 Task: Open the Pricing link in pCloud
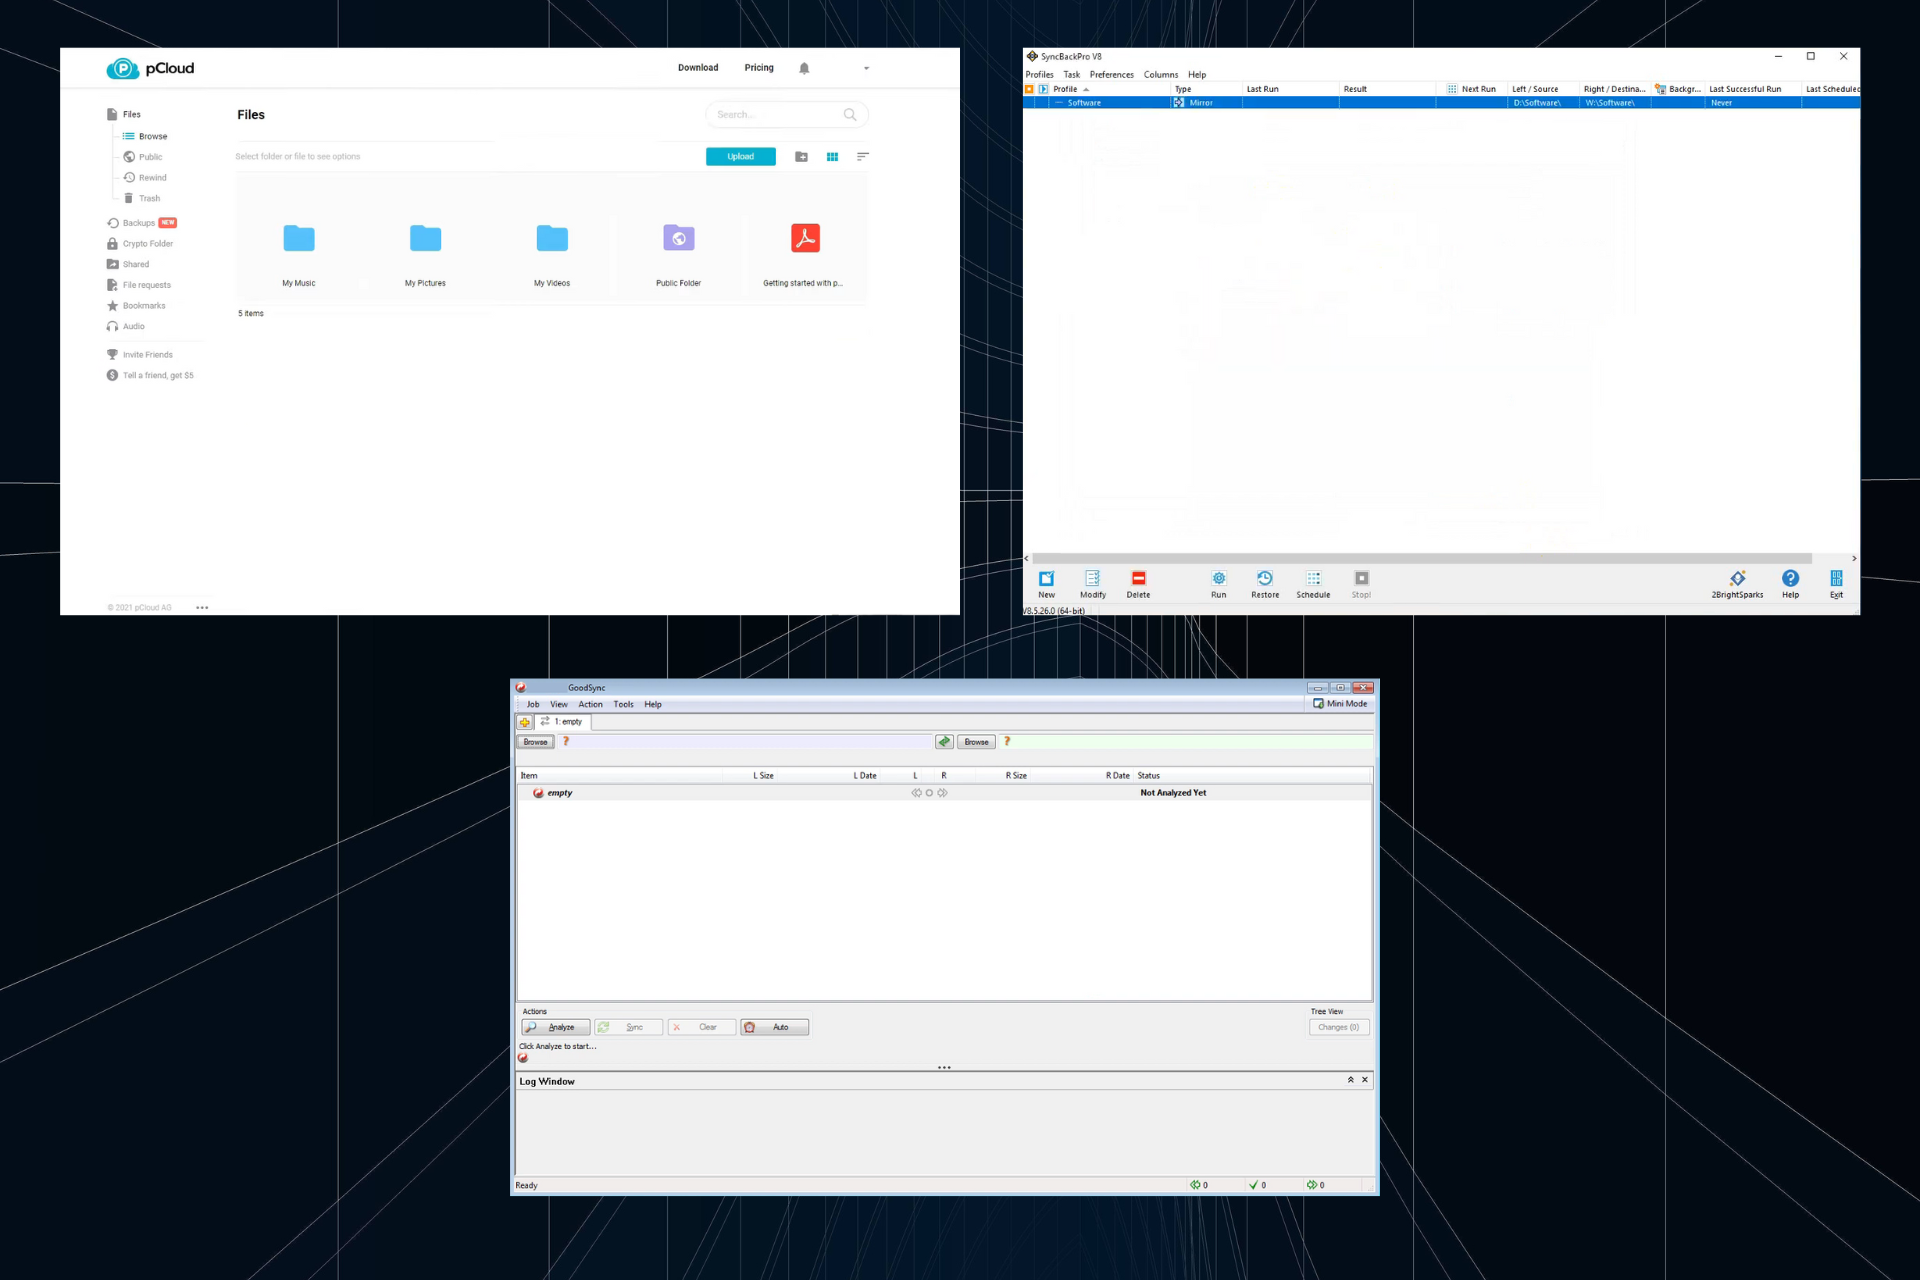pos(759,68)
